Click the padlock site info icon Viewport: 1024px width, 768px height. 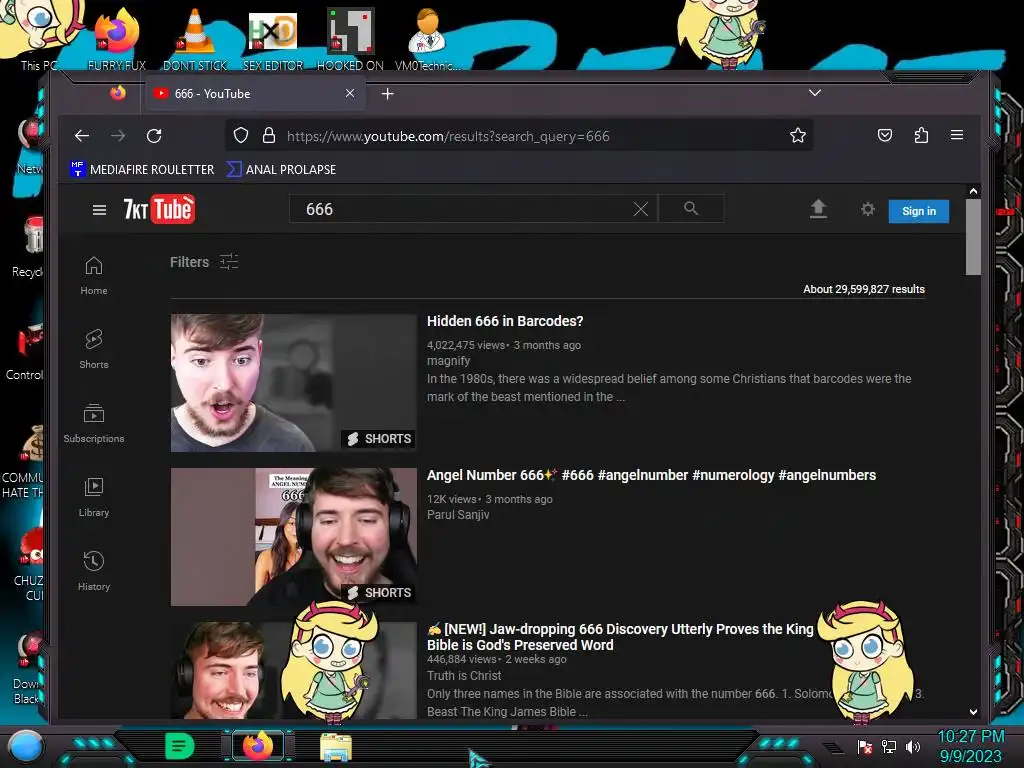(268, 135)
